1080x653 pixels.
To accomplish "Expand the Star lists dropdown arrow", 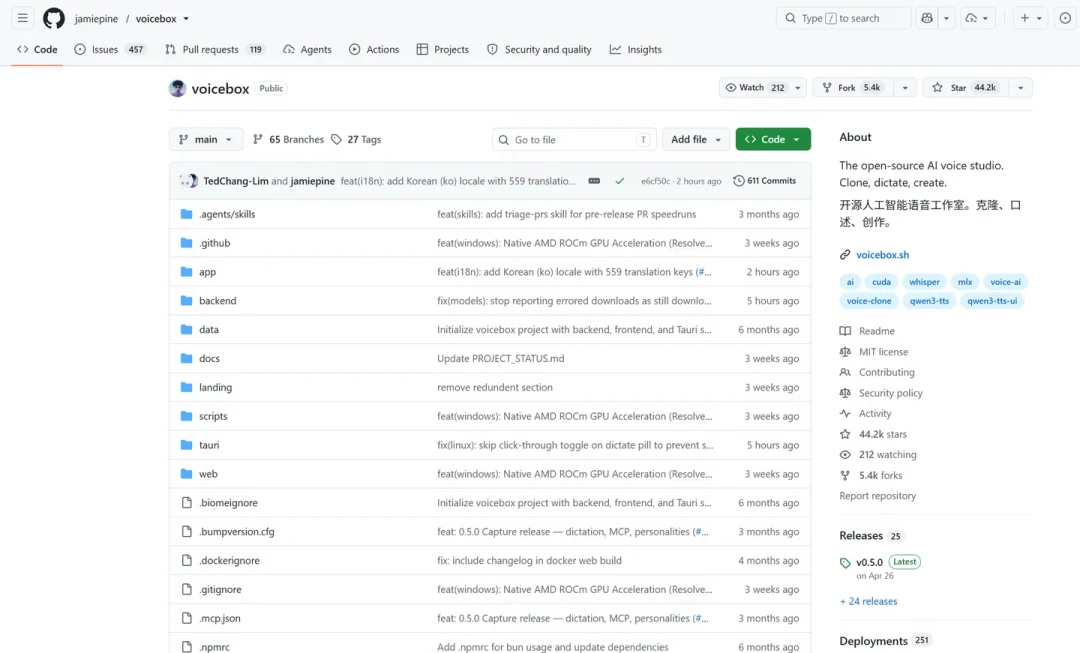I will 1021,87.
